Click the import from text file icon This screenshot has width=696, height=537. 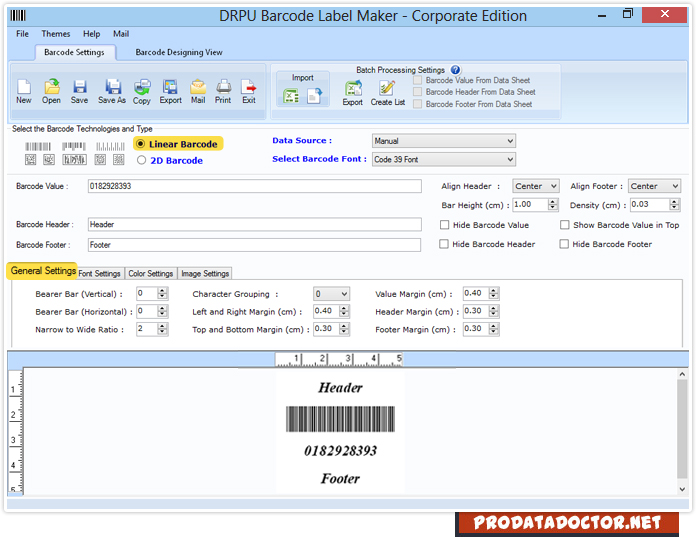(314, 96)
